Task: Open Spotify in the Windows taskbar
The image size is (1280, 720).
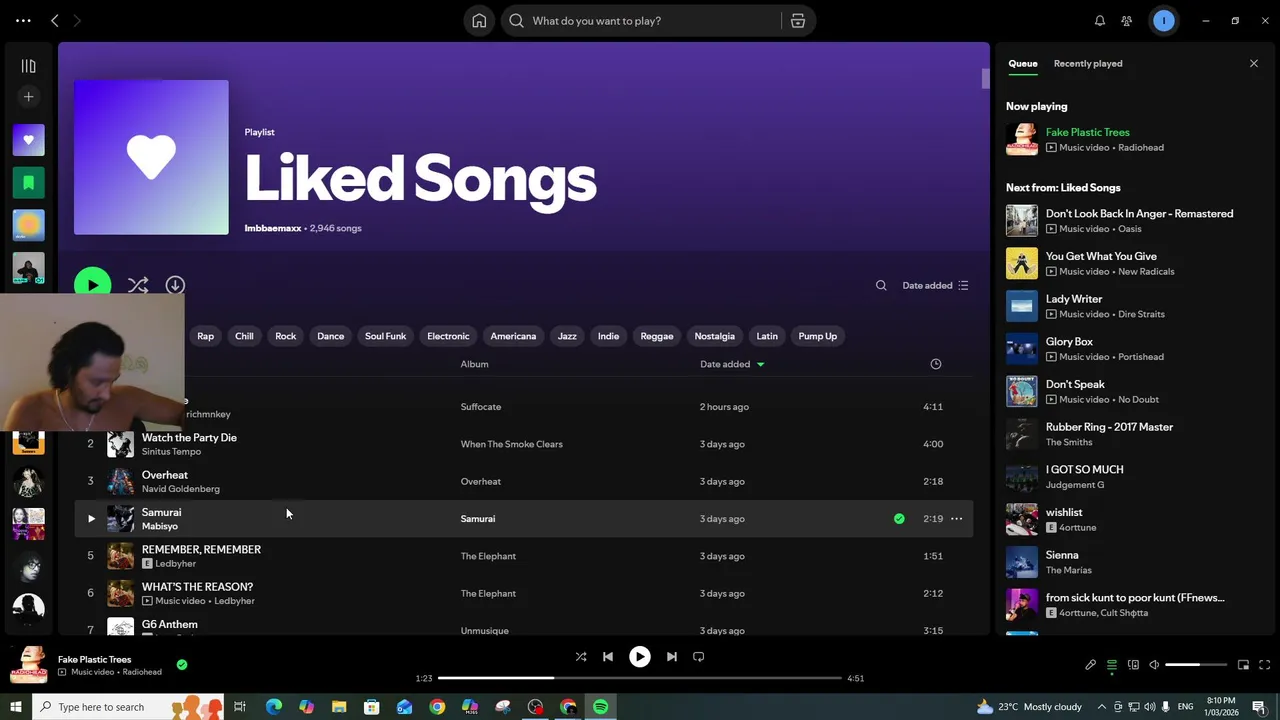Action: pyautogui.click(x=601, y=707)
